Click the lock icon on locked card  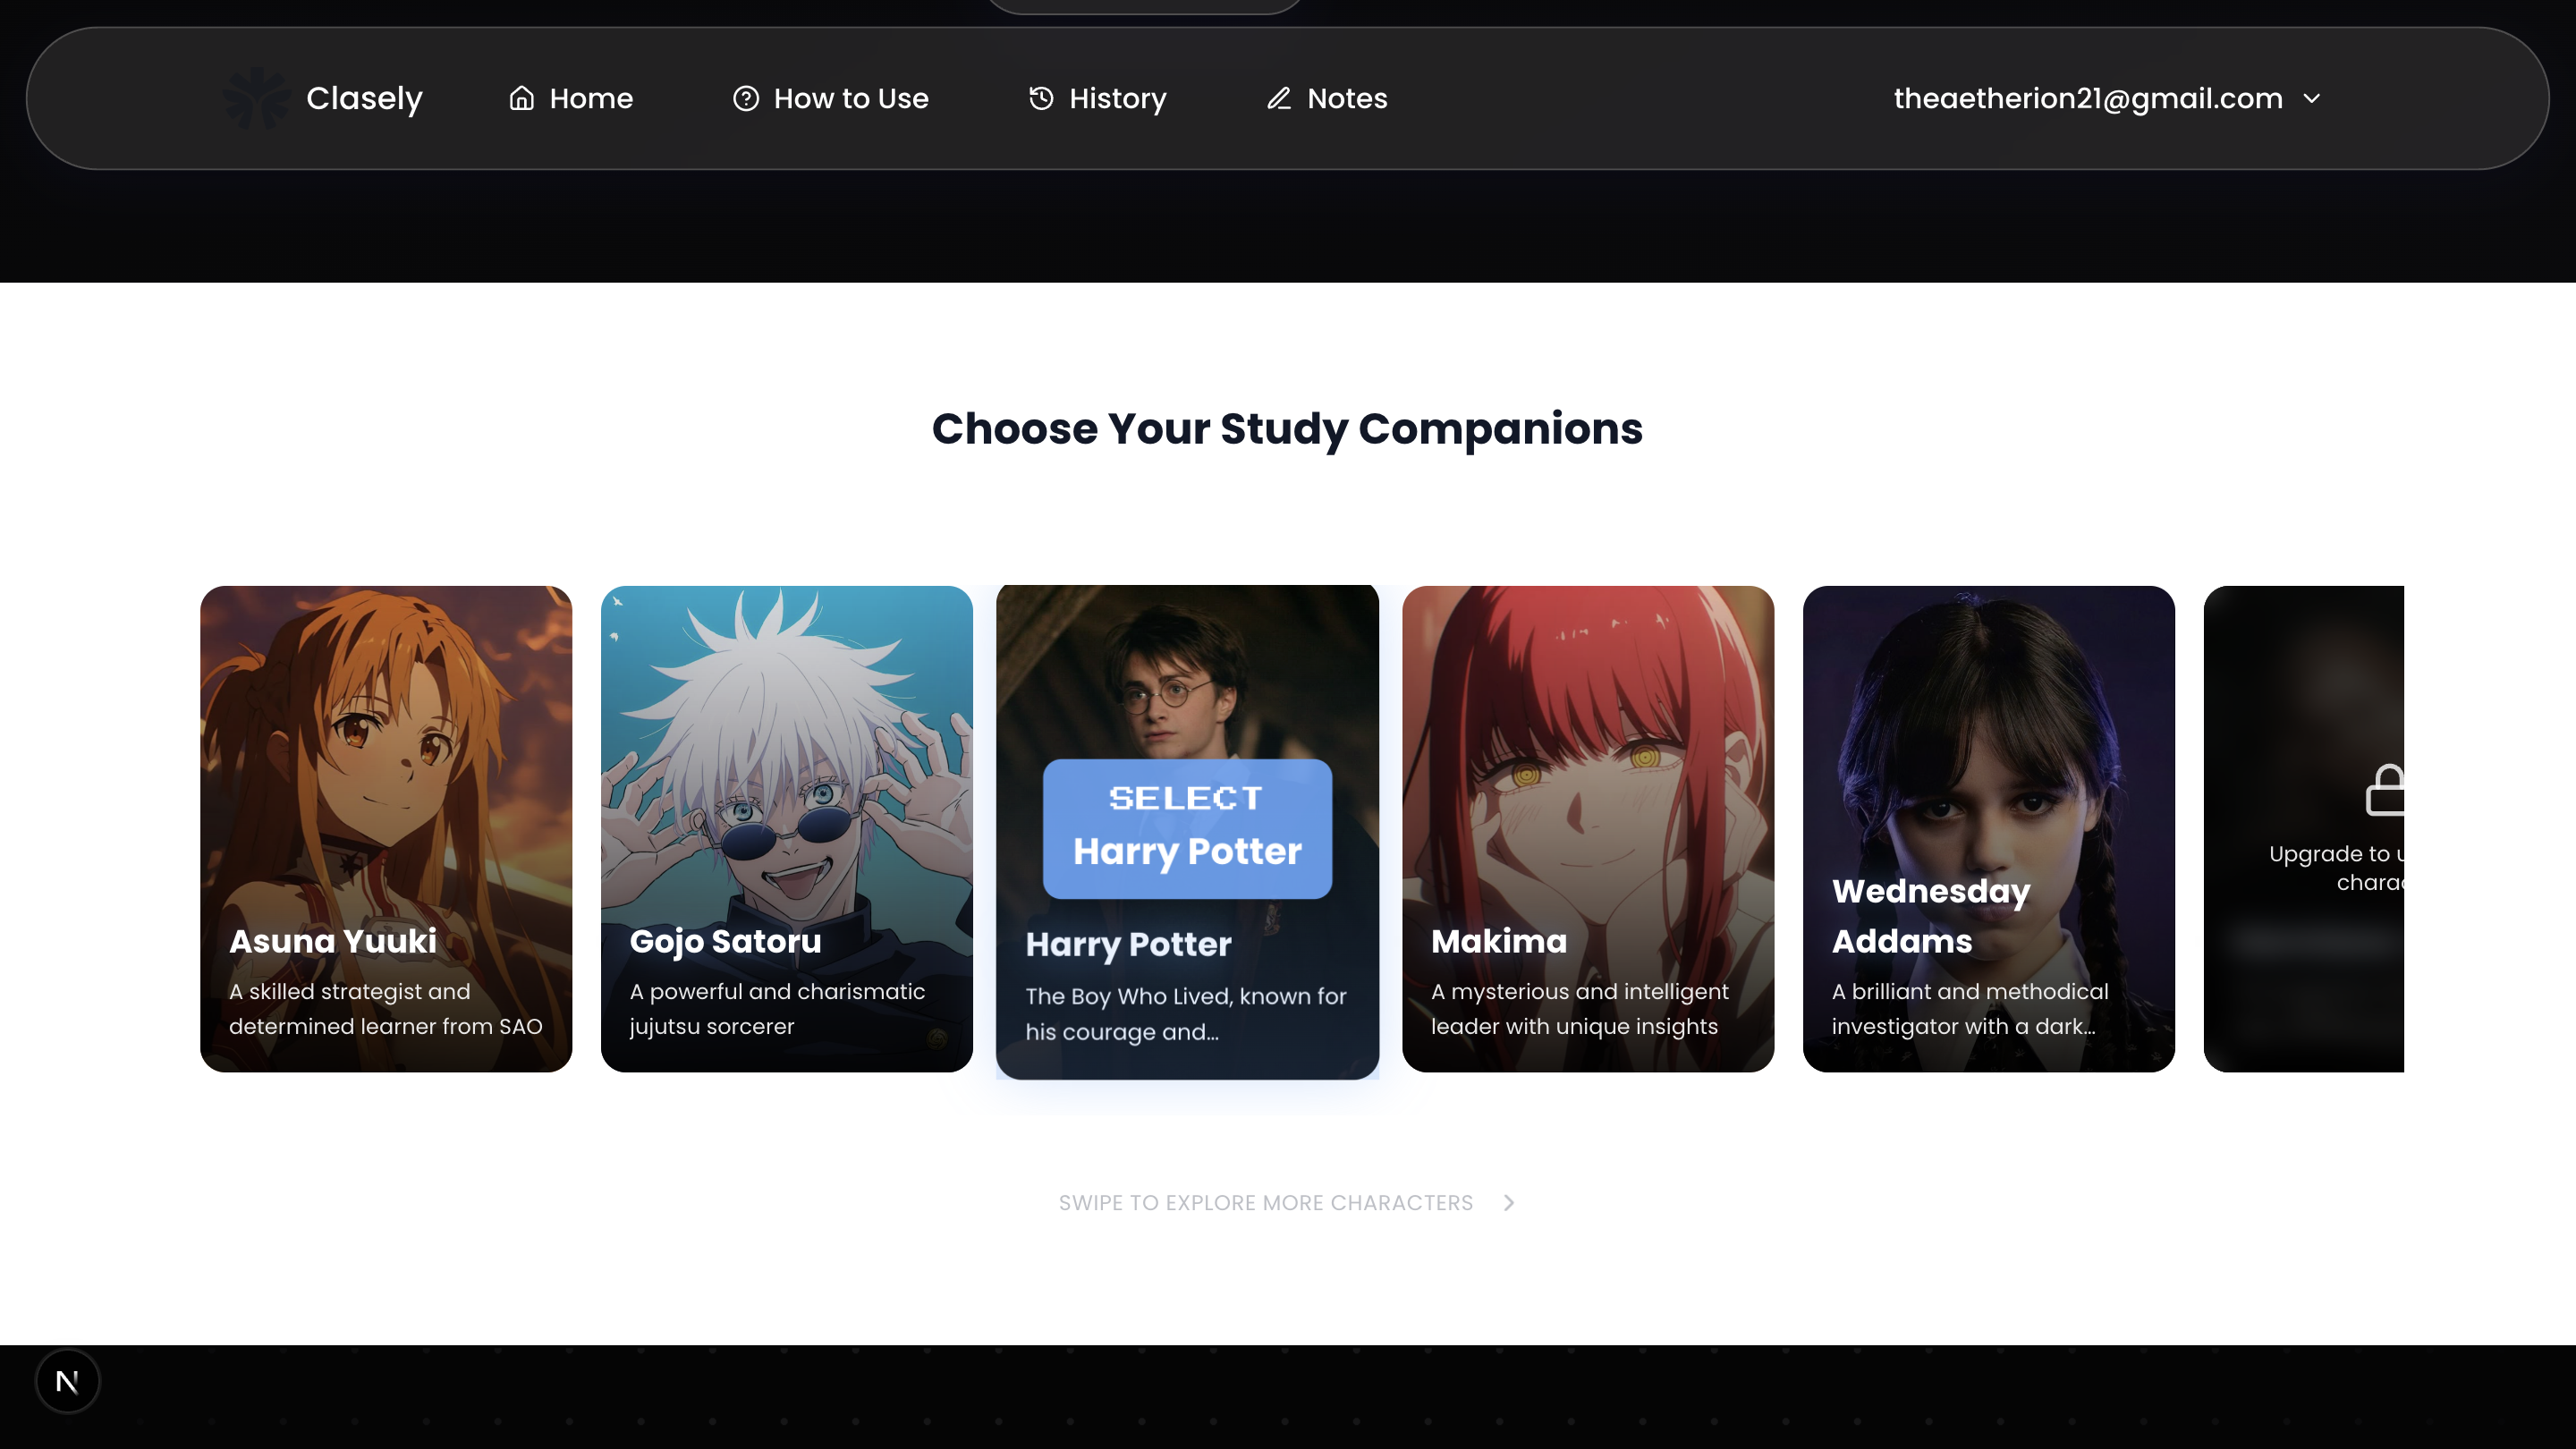pyautogui.click(x=2386, y=790)
